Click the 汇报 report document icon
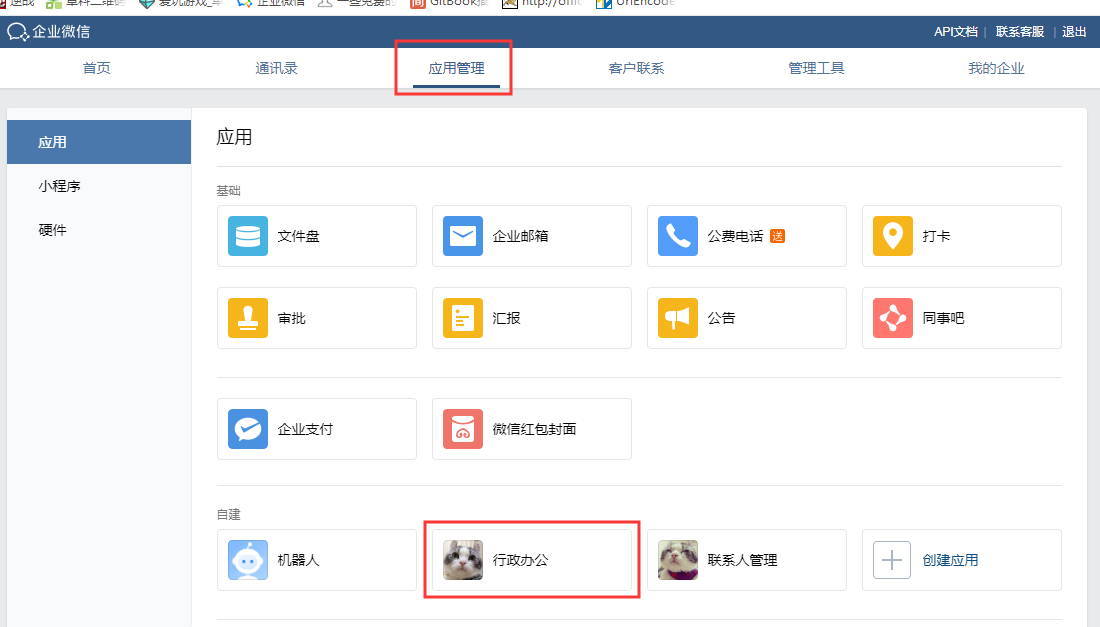The height and width of the screenshot is (627, 1100). (463, 318)
